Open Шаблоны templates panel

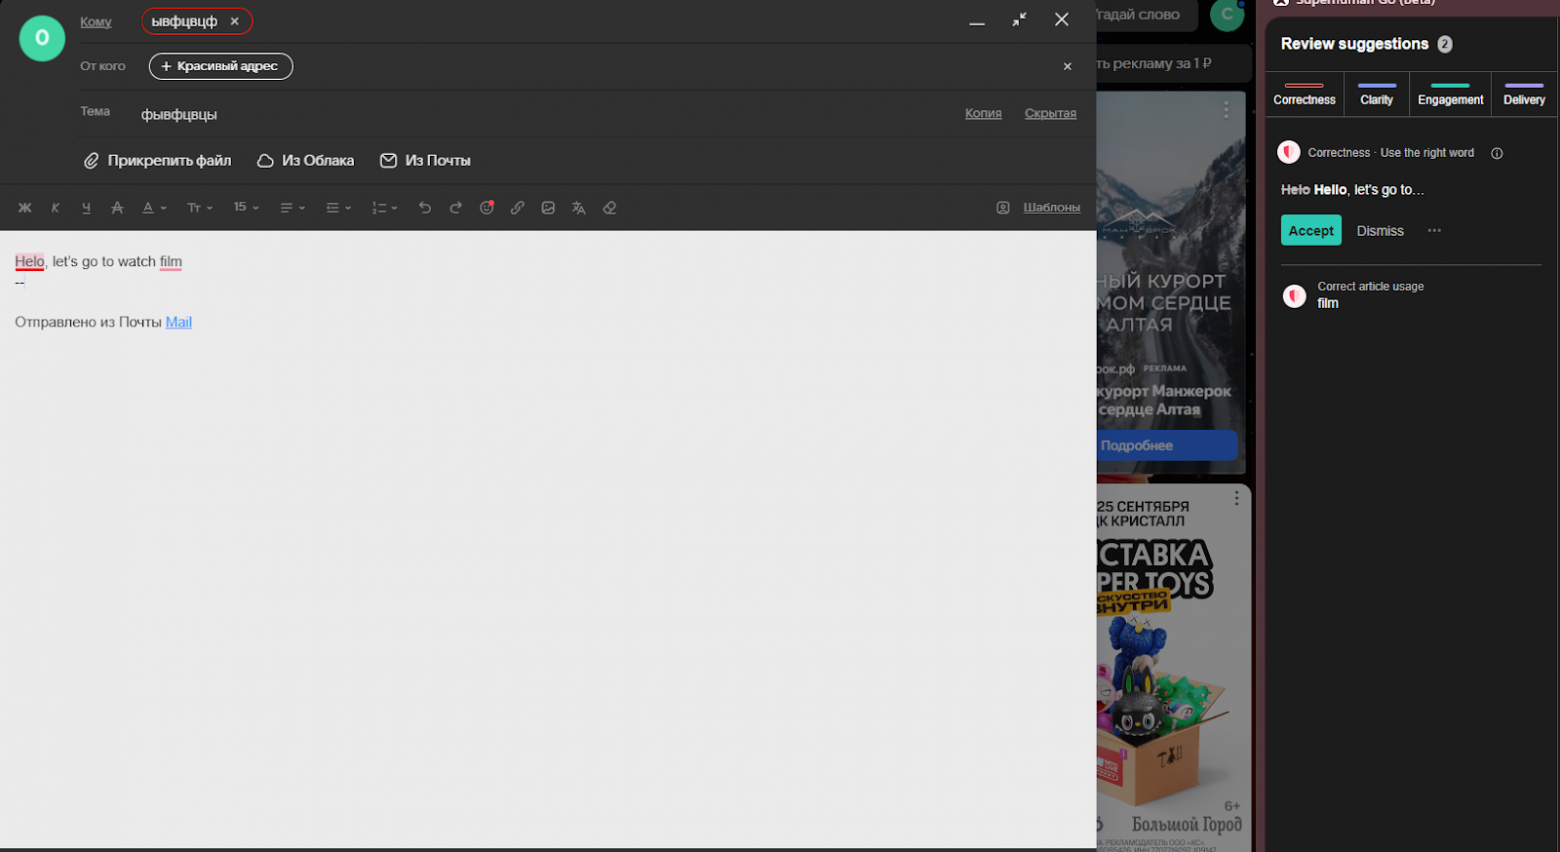click(1049, 207)
